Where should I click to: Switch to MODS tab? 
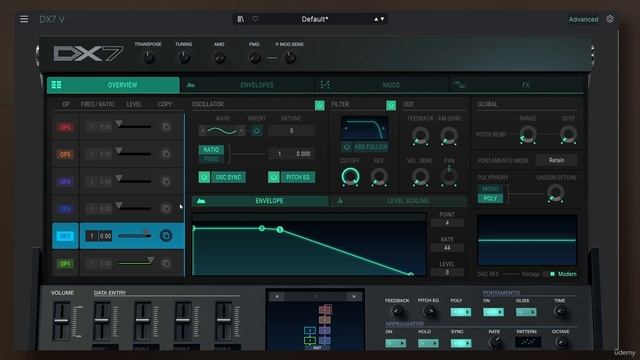pyautogui.click(x=382, y=85)
